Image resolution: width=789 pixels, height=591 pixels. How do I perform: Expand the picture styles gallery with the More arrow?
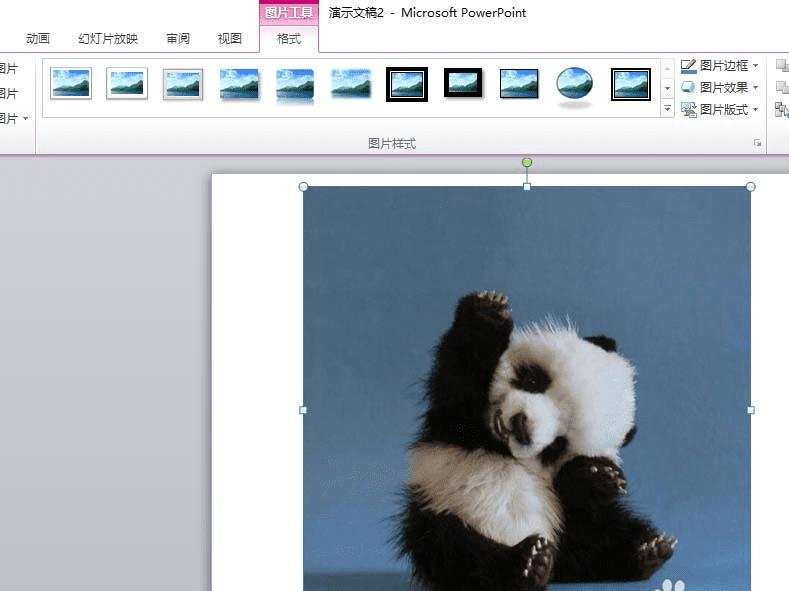pos(668,109)
